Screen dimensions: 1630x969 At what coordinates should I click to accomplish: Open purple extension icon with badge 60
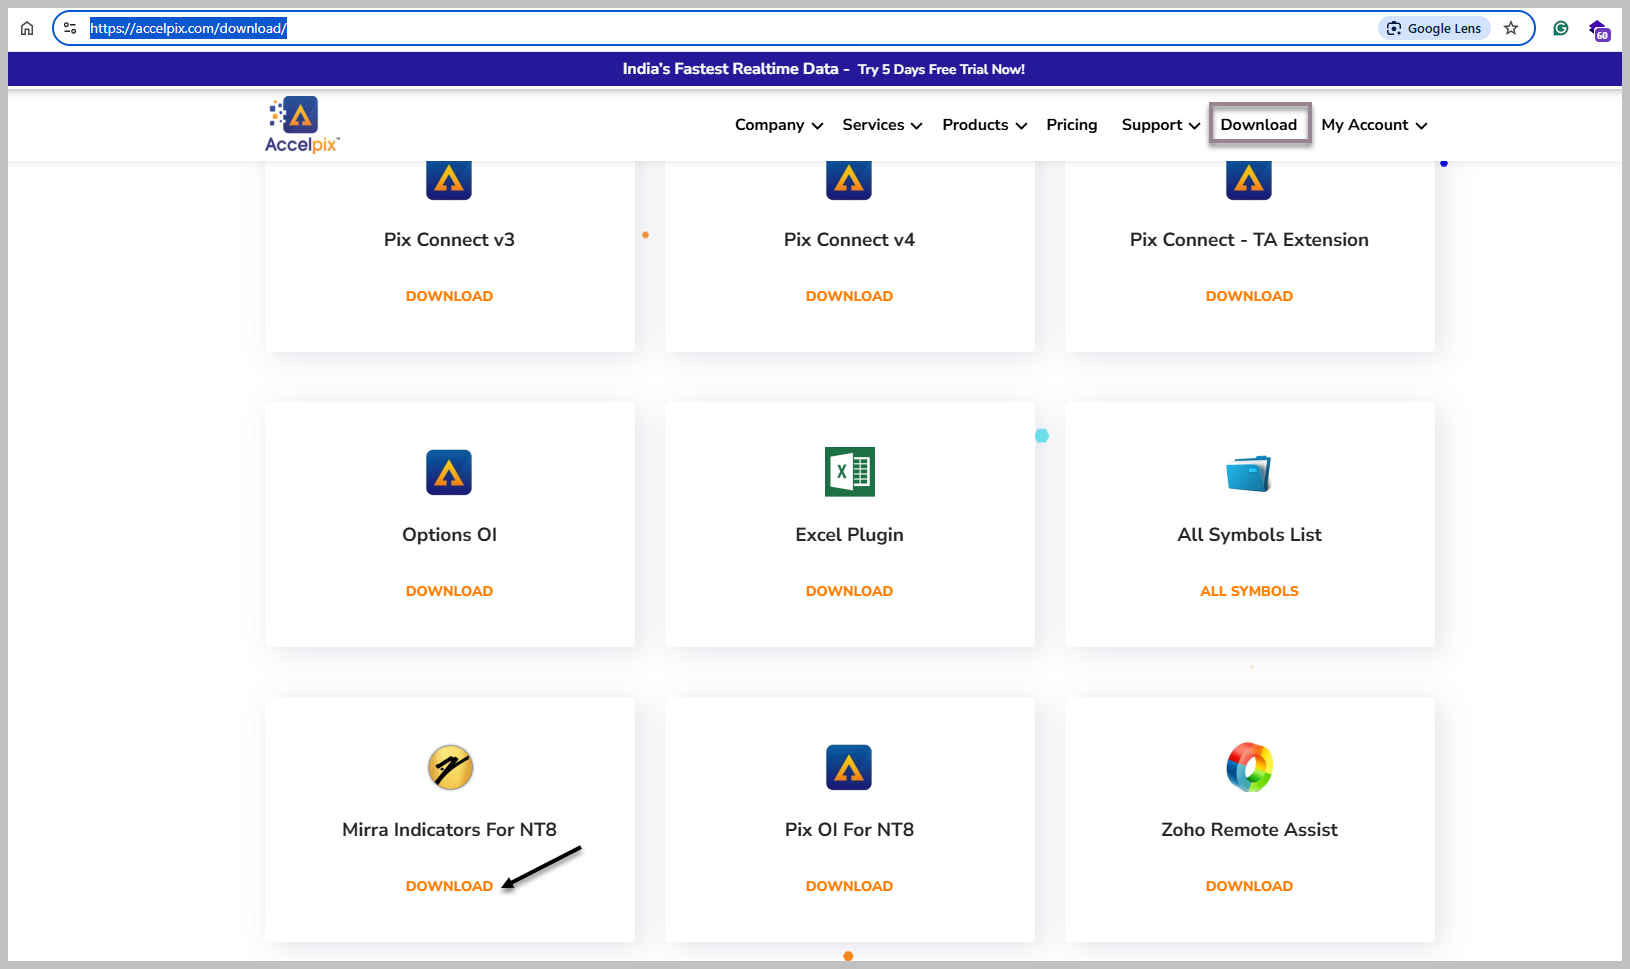(1599, 30)
